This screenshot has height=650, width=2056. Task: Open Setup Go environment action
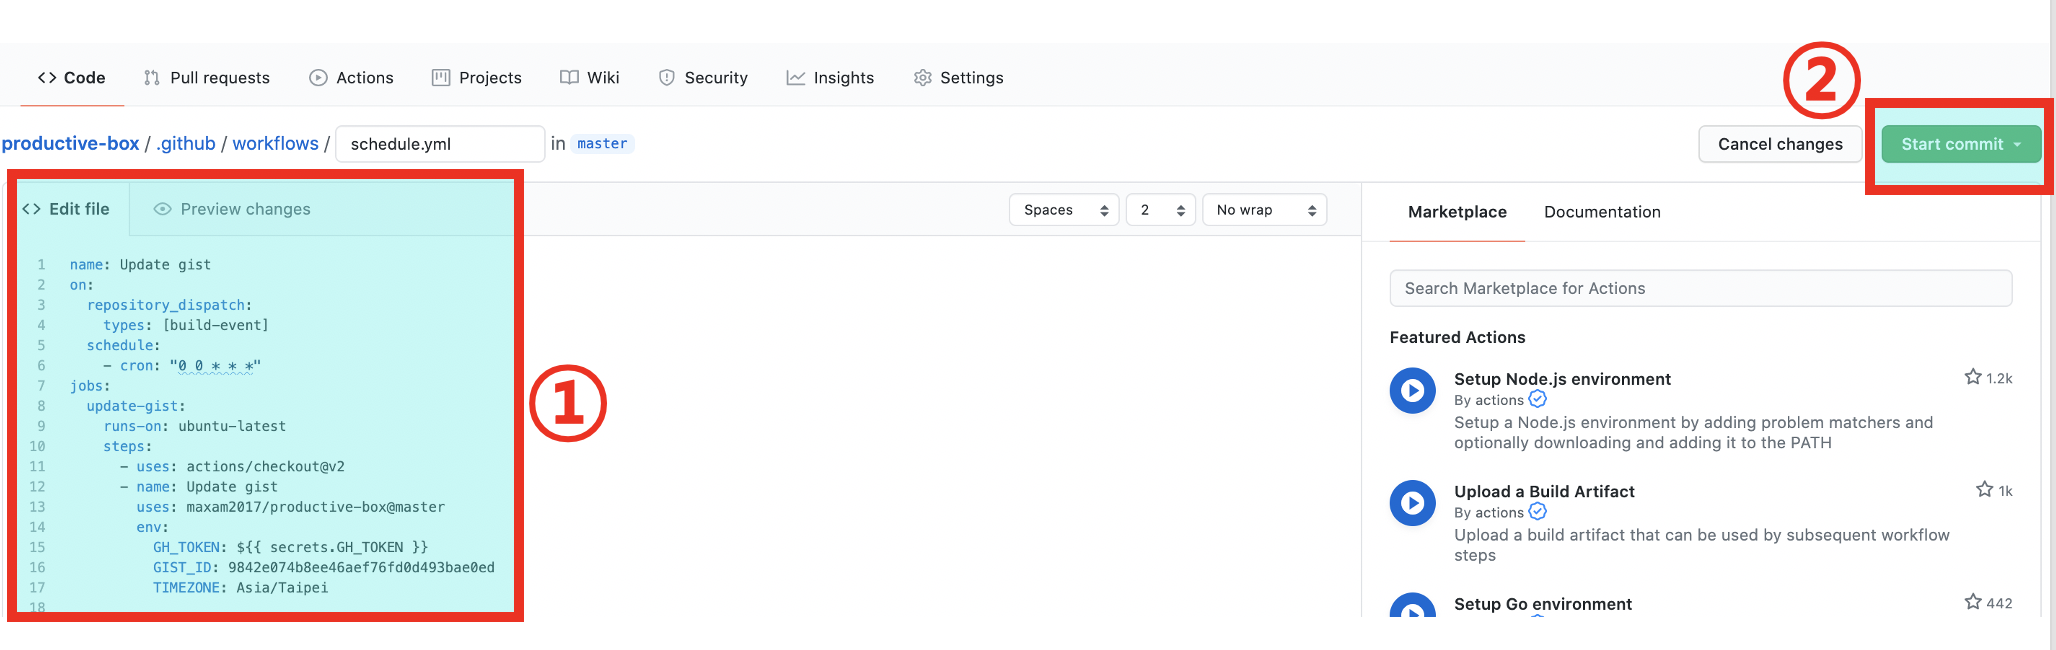(1543, 604)
